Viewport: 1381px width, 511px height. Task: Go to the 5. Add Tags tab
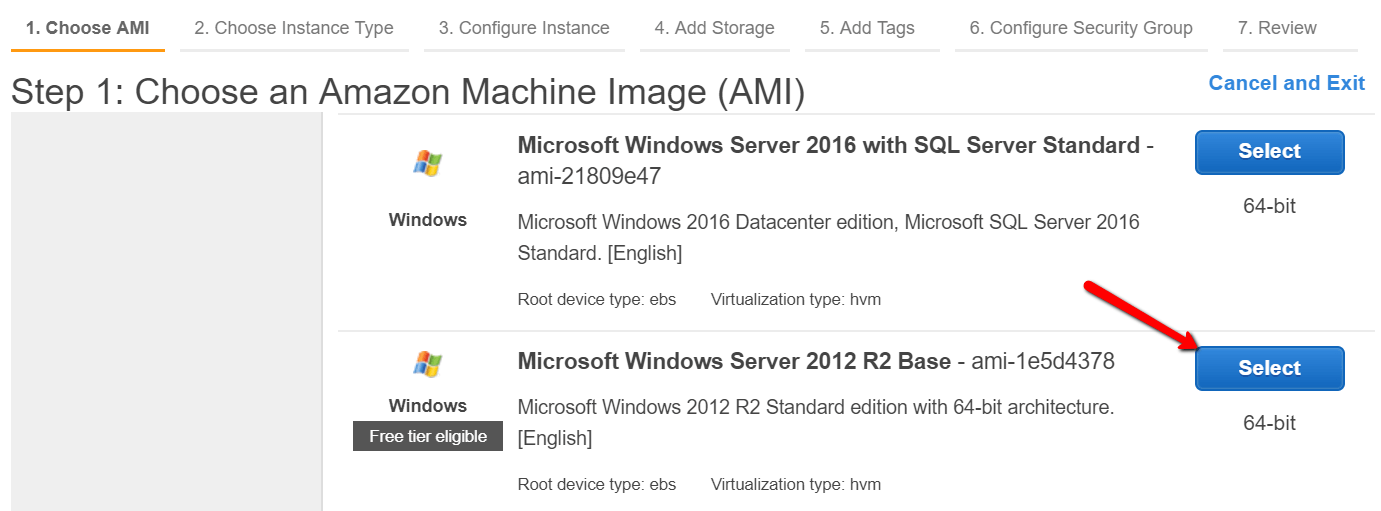(x=867, y=28)
